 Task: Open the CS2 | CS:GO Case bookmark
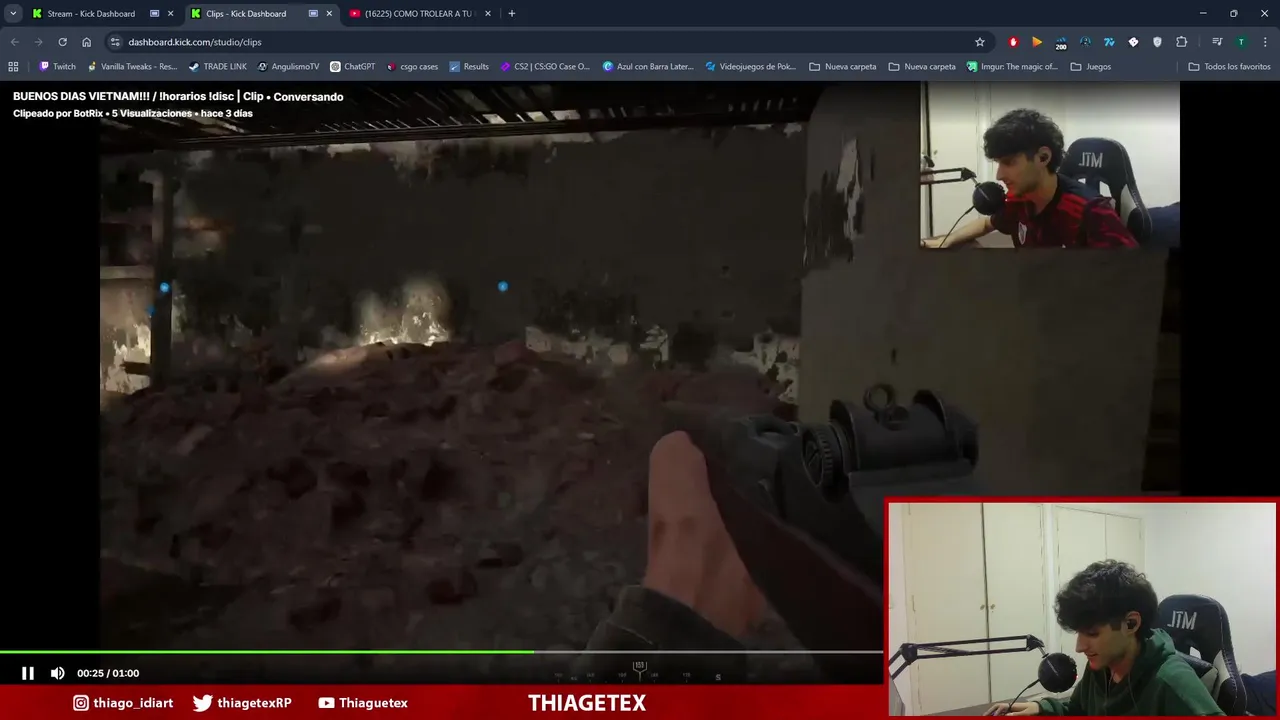(545, 67)
